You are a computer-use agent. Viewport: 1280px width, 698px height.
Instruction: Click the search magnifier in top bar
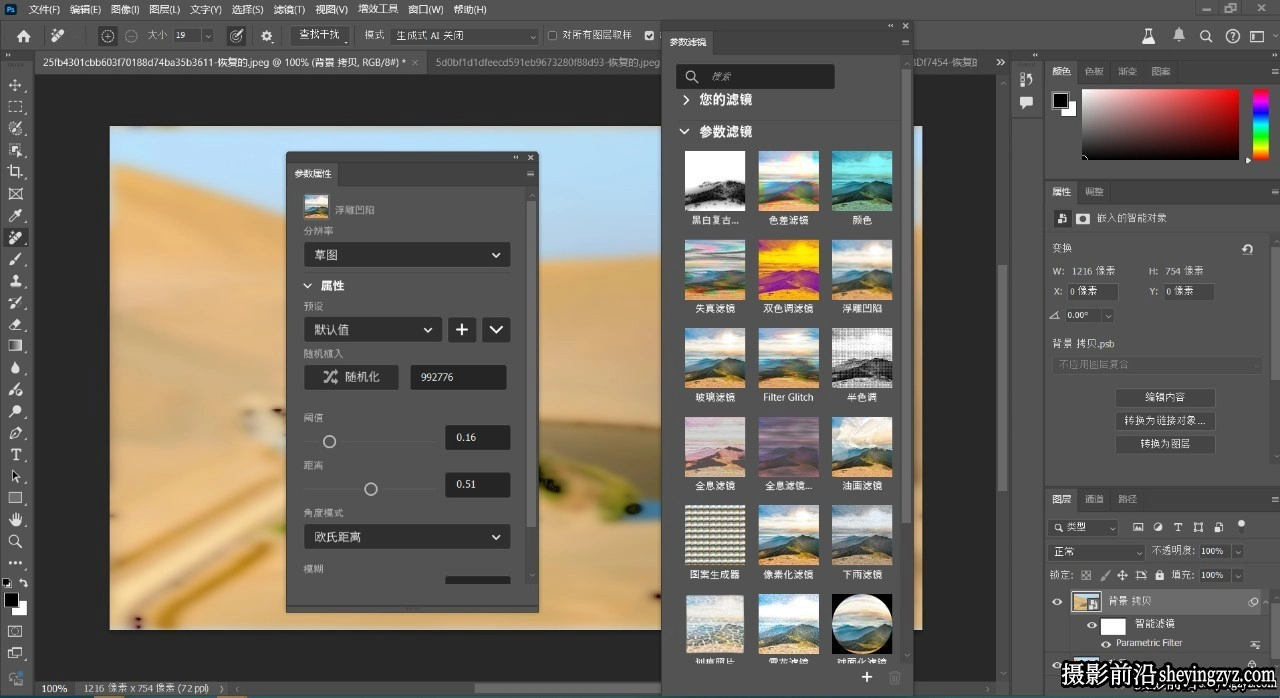[x=1206, y=36]
